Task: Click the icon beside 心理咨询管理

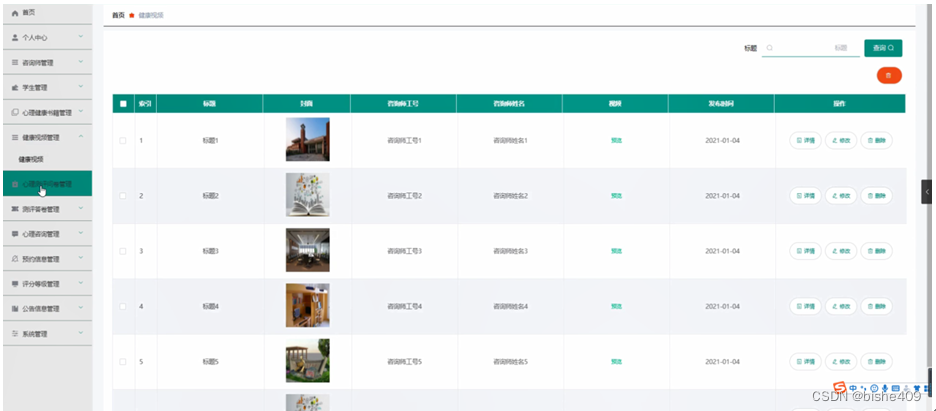Action: point(16,234)
